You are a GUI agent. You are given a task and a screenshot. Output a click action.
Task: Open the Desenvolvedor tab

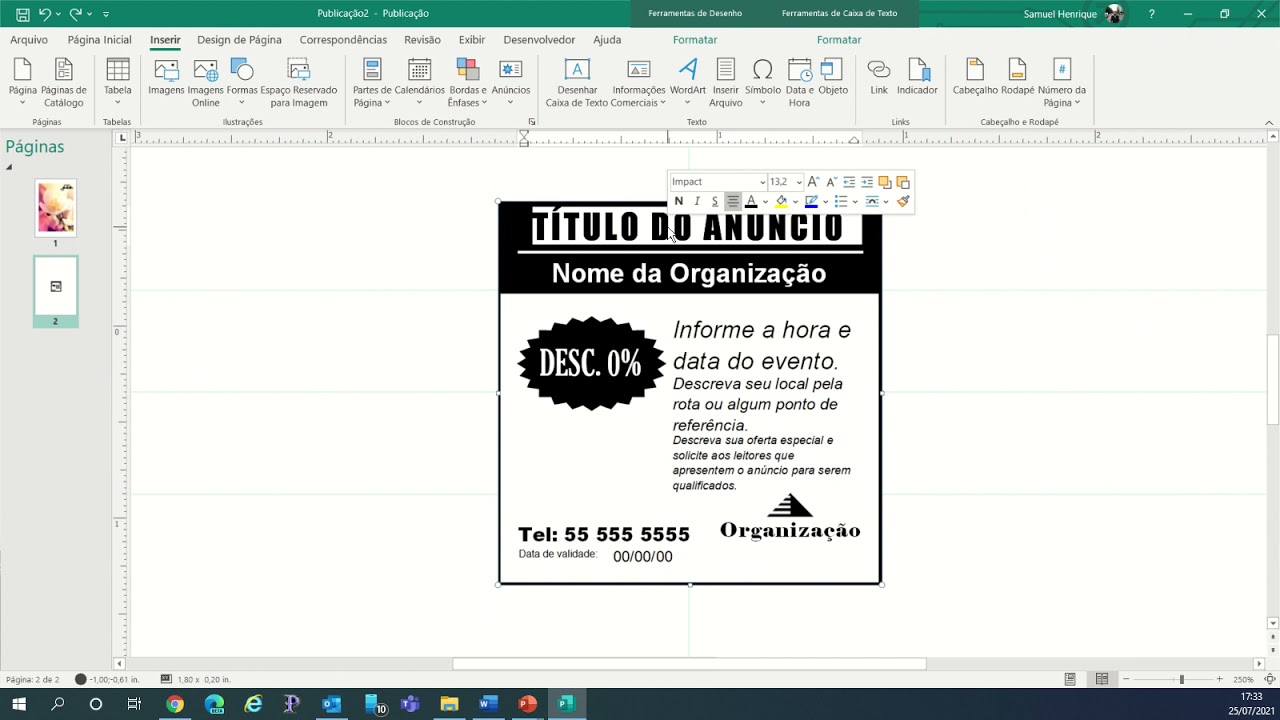tap(539, 40)
